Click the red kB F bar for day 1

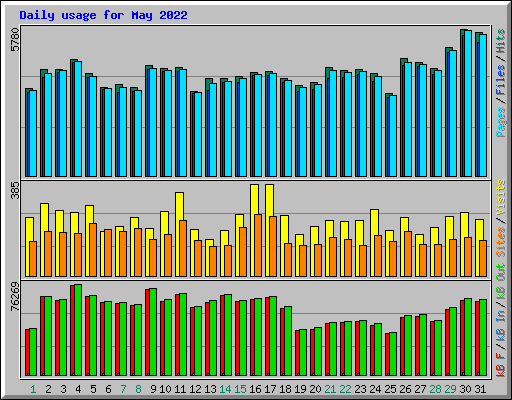[x=27, y=353]
